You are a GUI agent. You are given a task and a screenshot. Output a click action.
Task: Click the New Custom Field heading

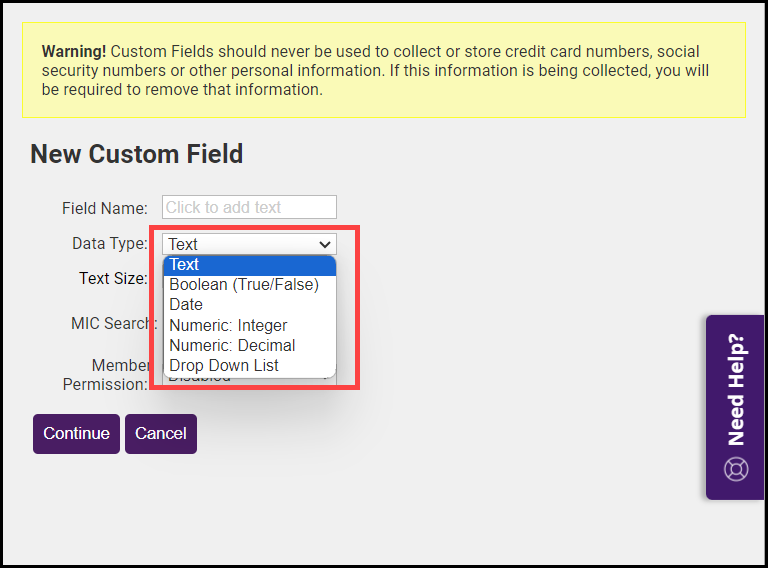136,154
